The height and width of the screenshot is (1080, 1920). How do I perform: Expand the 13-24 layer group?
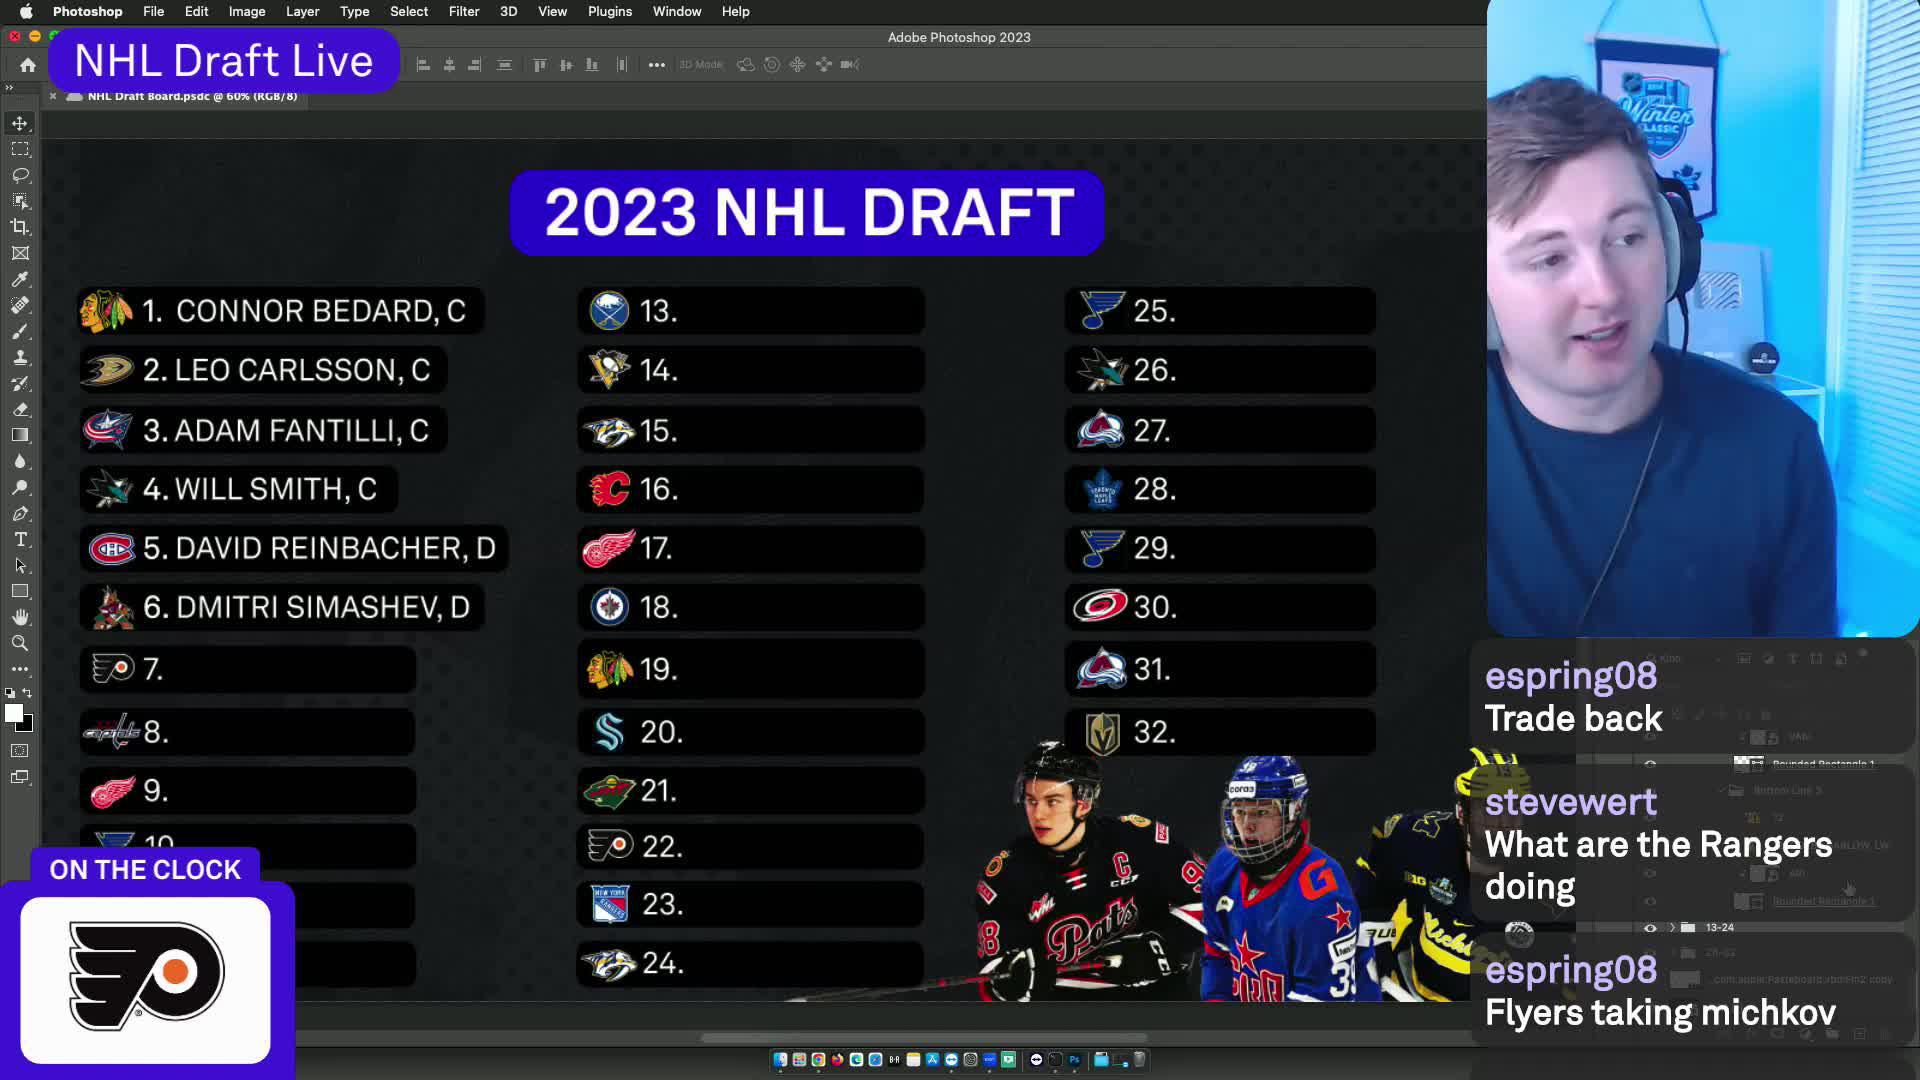pyautogui.click(x=1672, y=928)
